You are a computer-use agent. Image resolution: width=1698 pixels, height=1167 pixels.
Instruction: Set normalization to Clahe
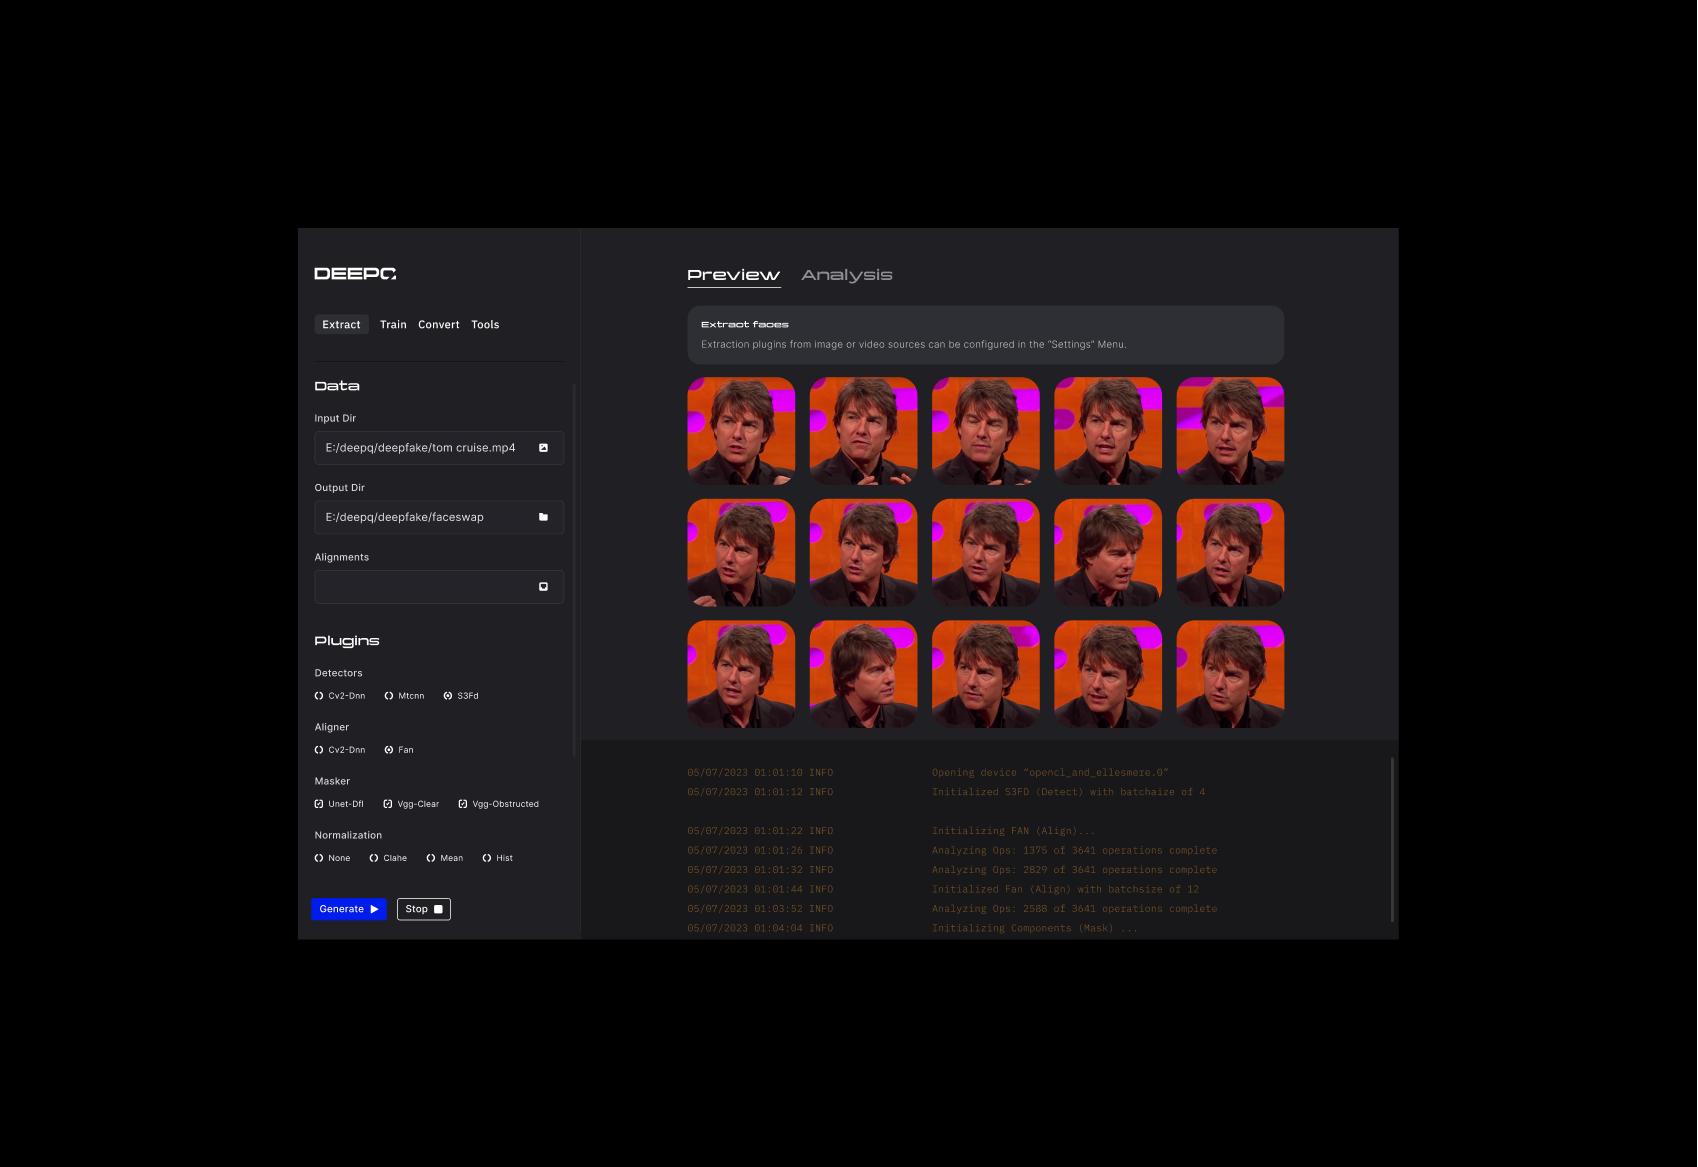click(374, 858)
